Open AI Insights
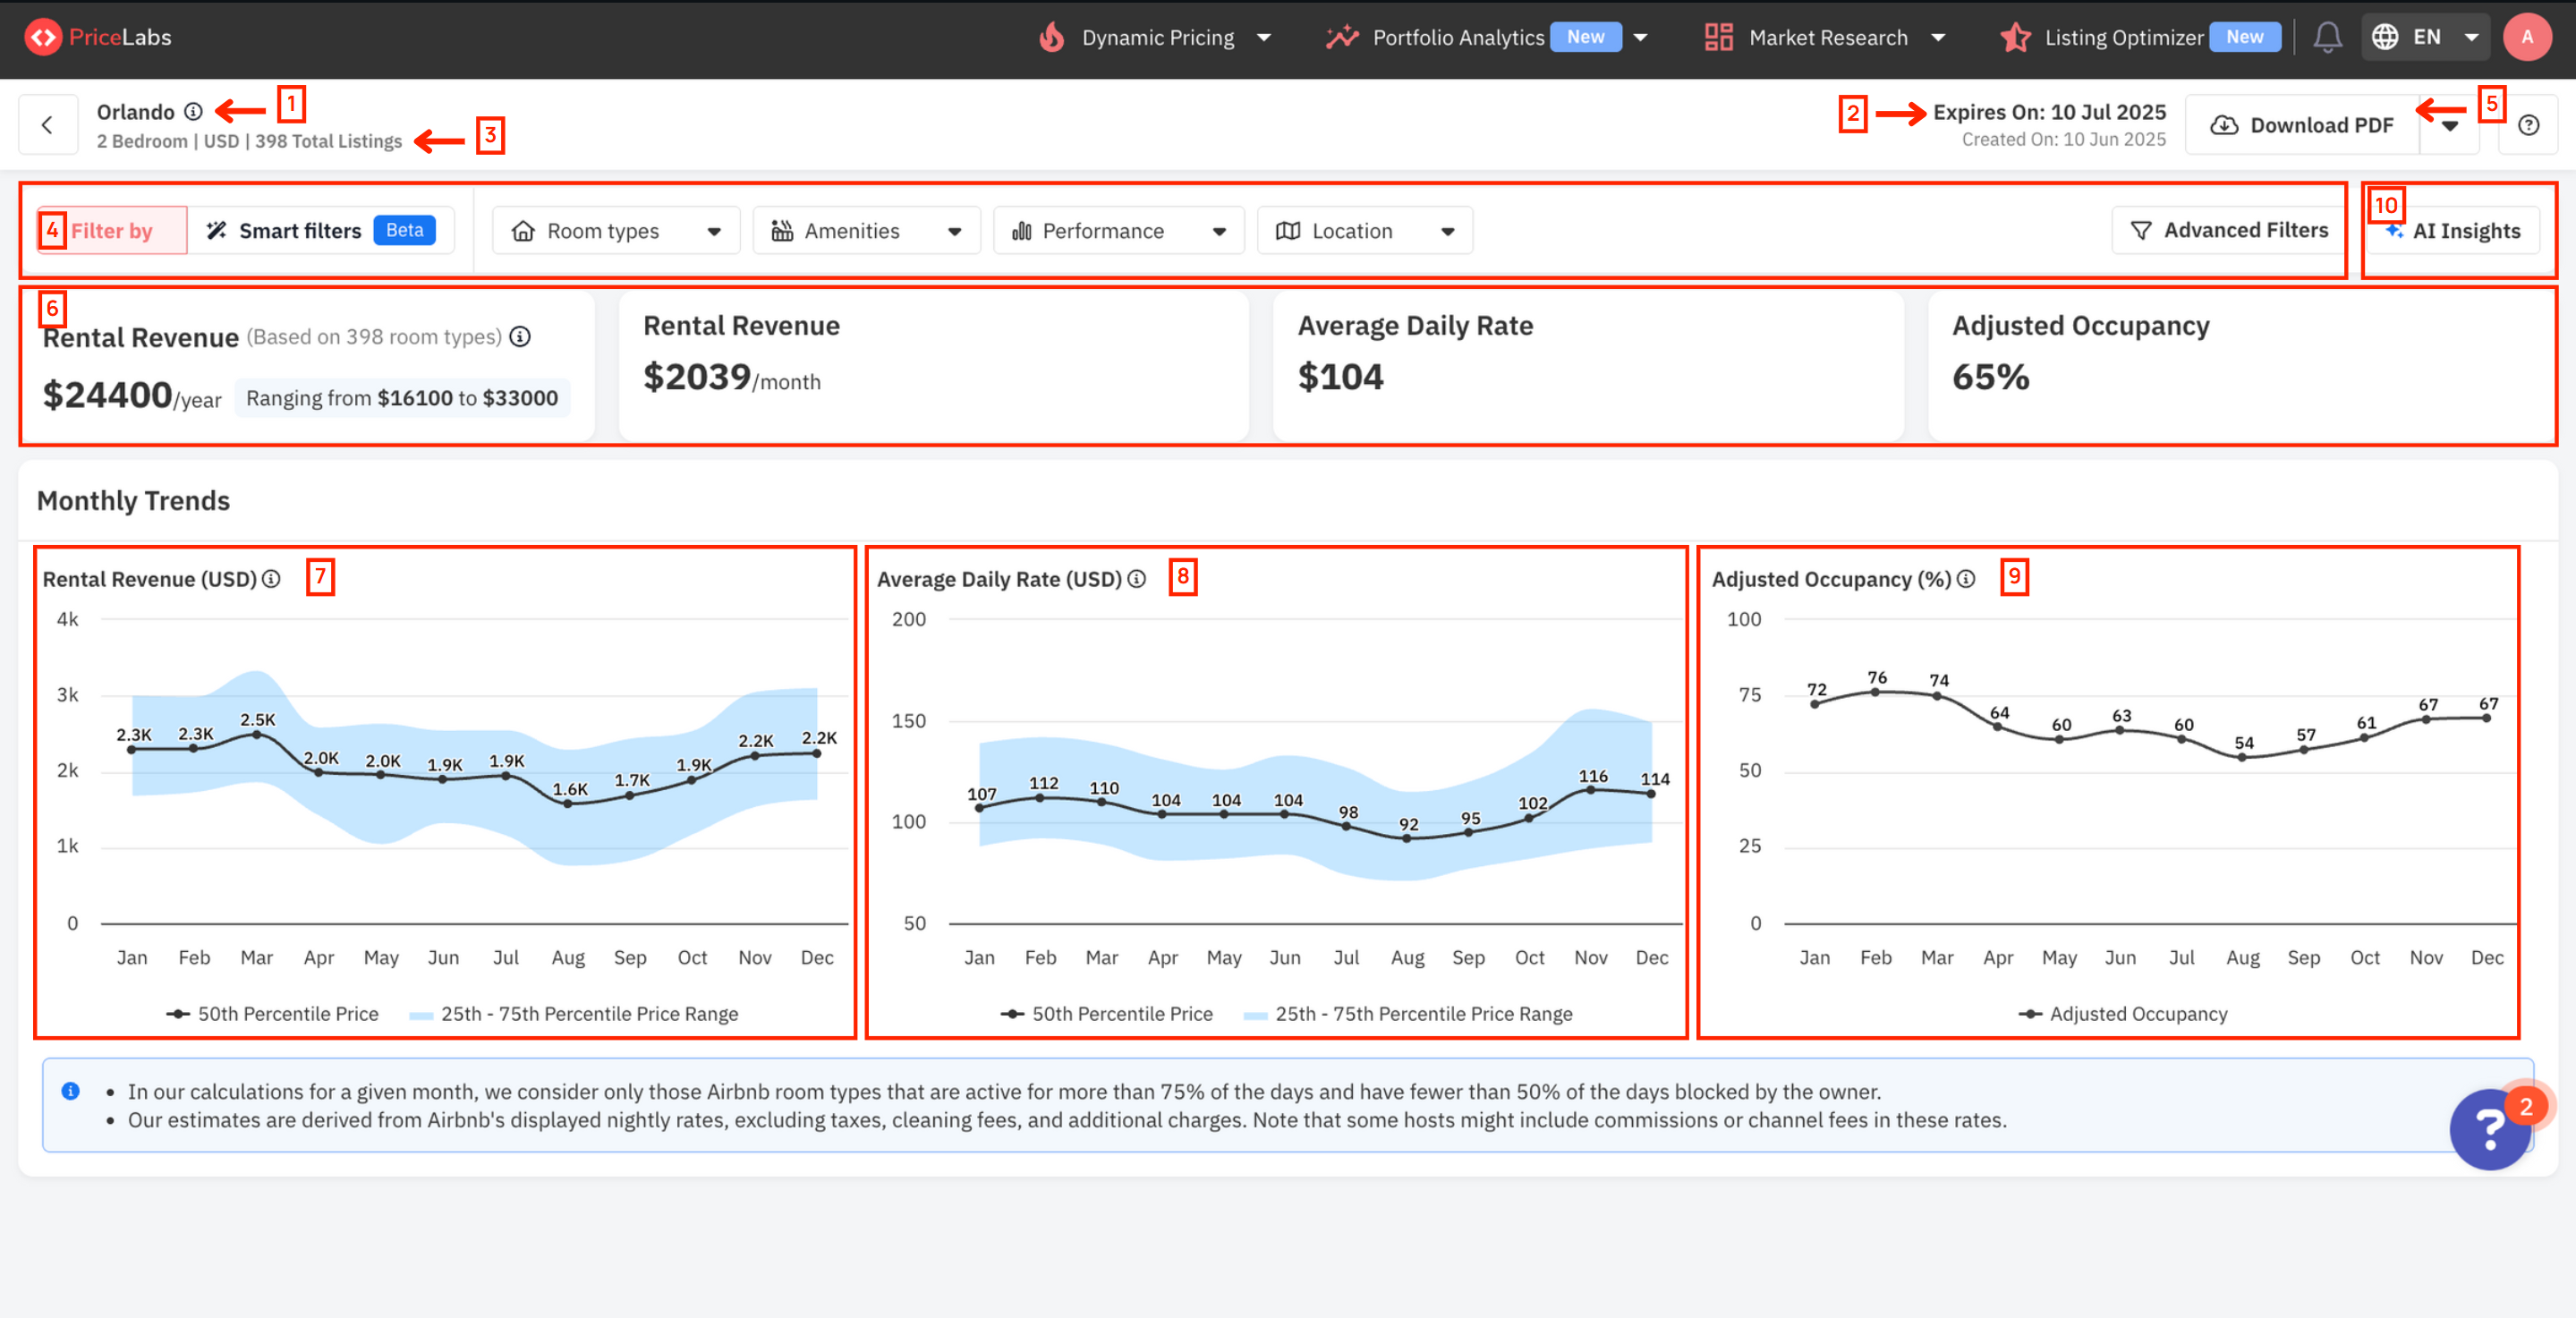 (2453, 231)
